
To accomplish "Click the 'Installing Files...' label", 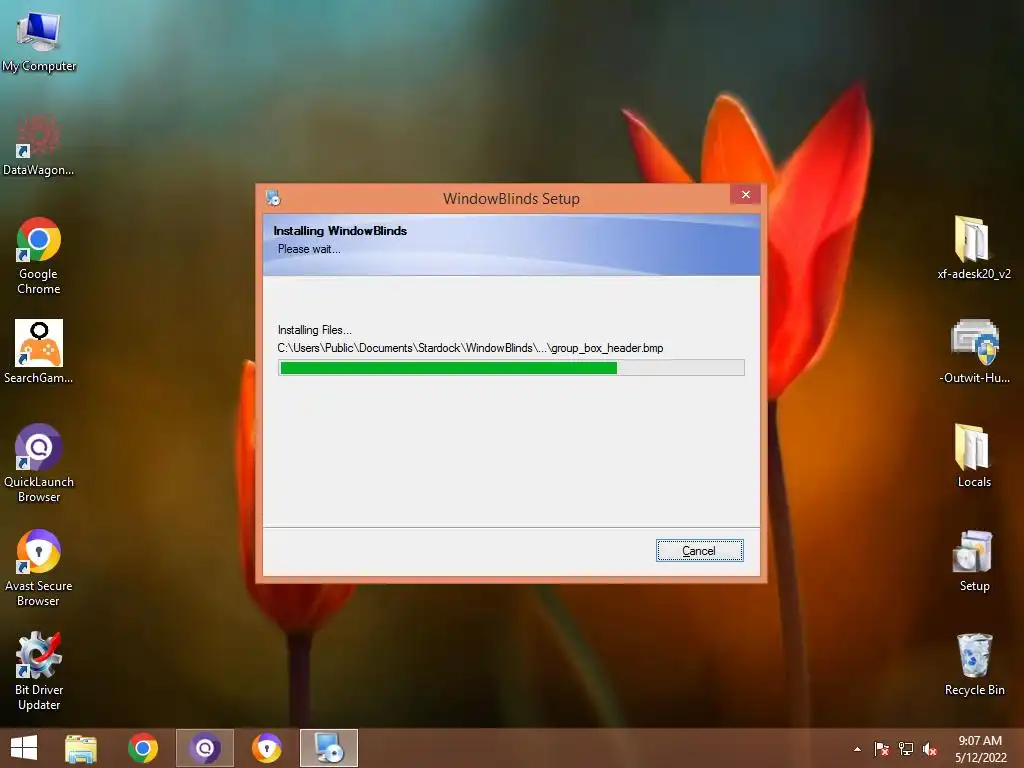I will (314, 330).
